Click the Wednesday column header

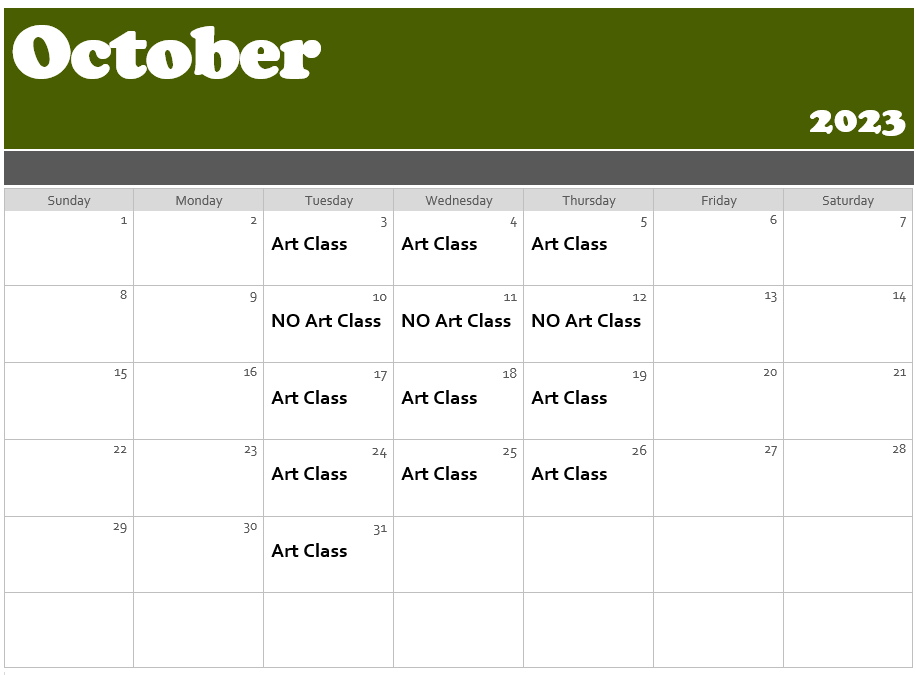459,200
